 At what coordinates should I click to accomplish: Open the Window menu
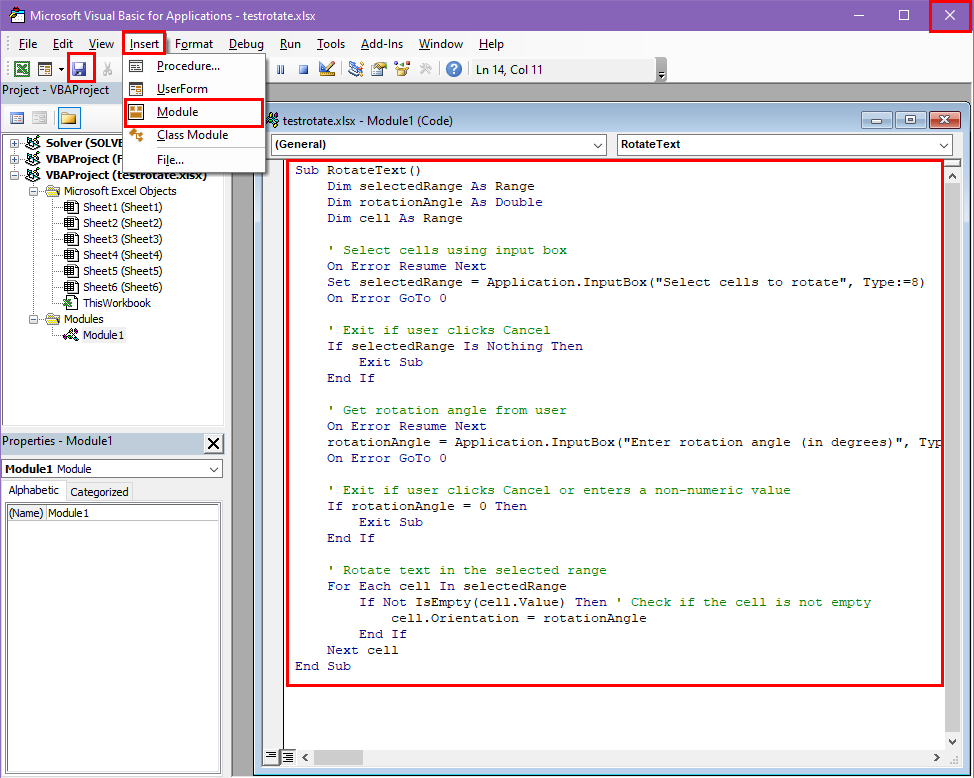coord(440,44)
